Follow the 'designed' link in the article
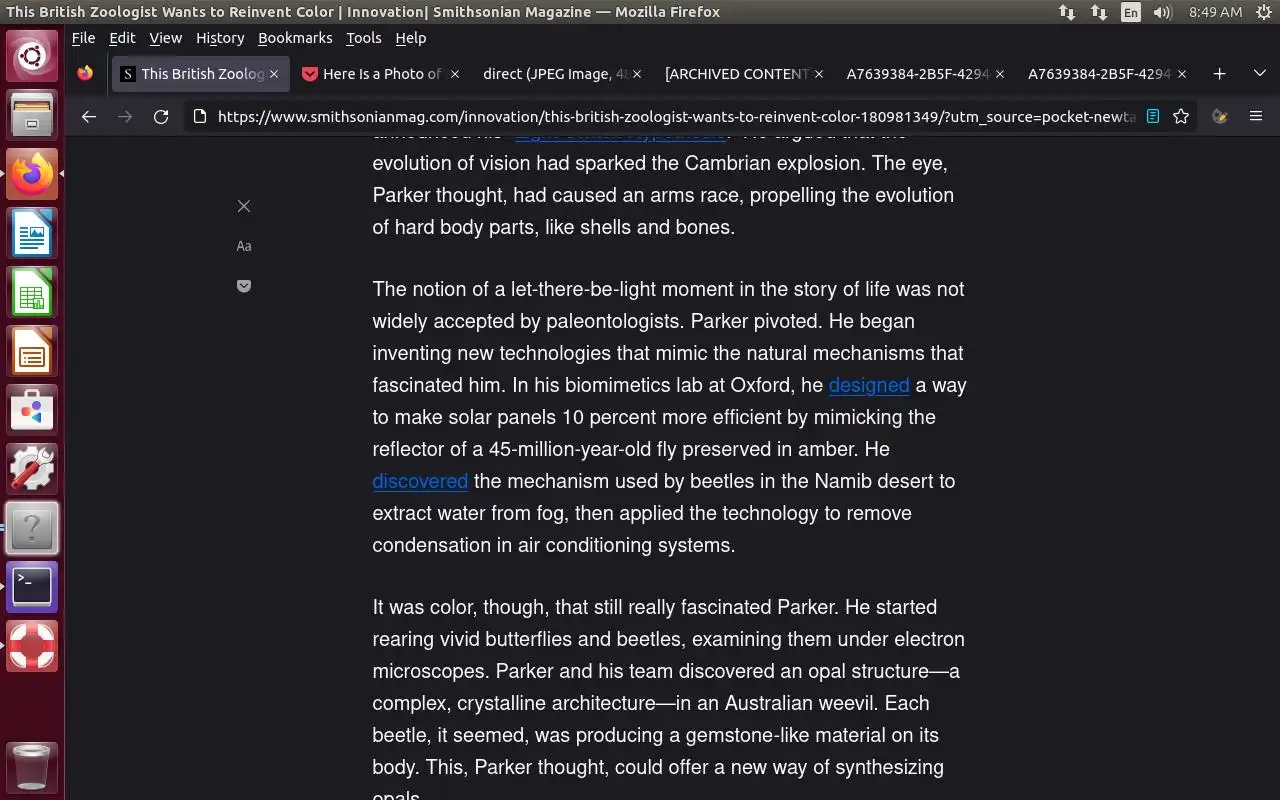Viewport: 1280px width, 800px height. tap(869, 385)
